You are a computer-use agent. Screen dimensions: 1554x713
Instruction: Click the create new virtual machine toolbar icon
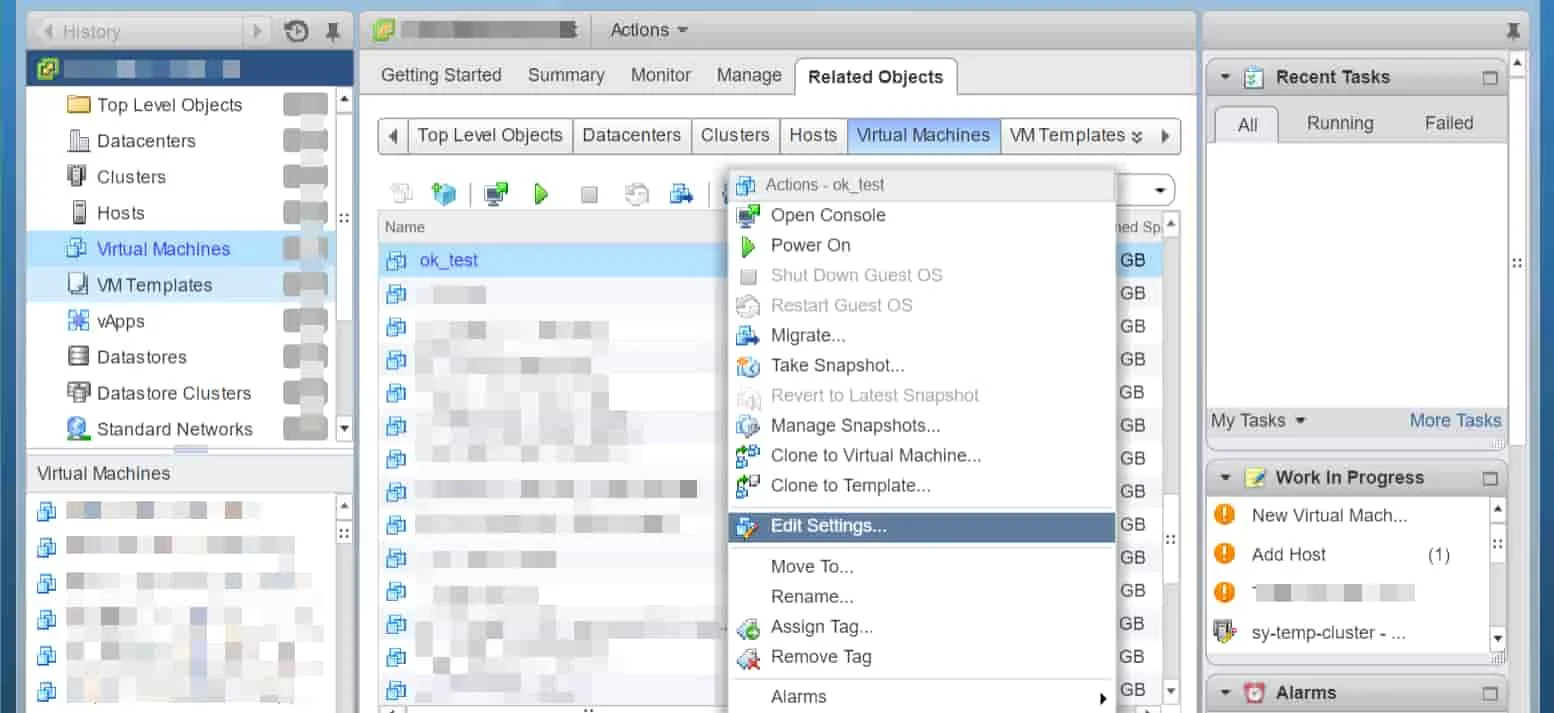point(443,194)
